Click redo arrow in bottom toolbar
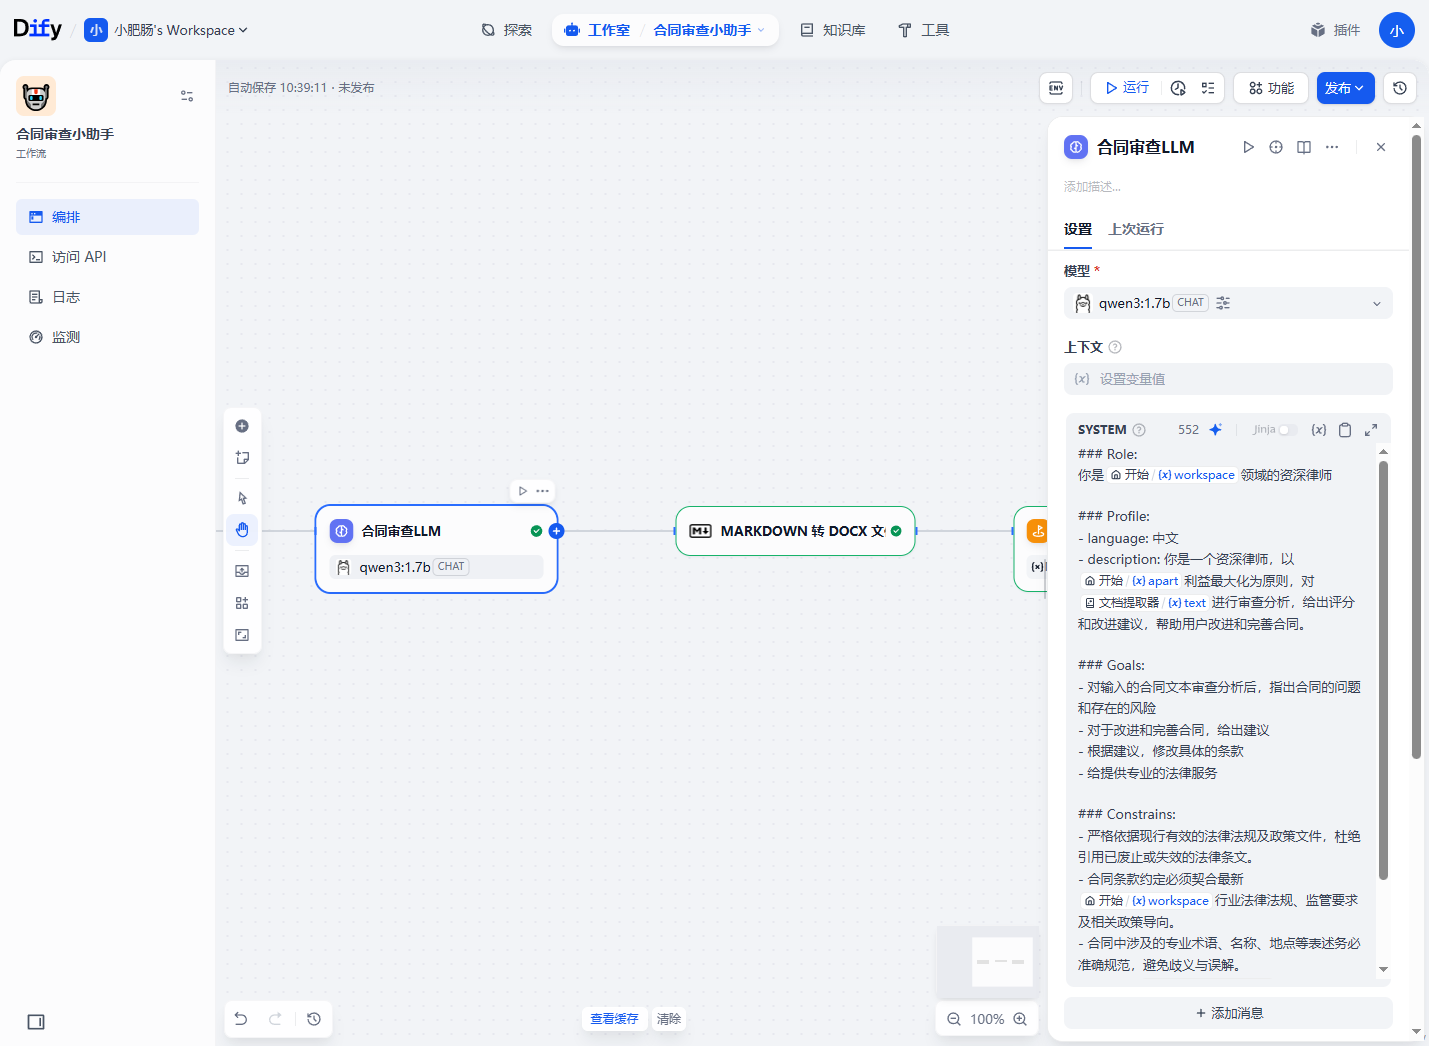This screenshot has height=1046, width=1429. 275,1019
